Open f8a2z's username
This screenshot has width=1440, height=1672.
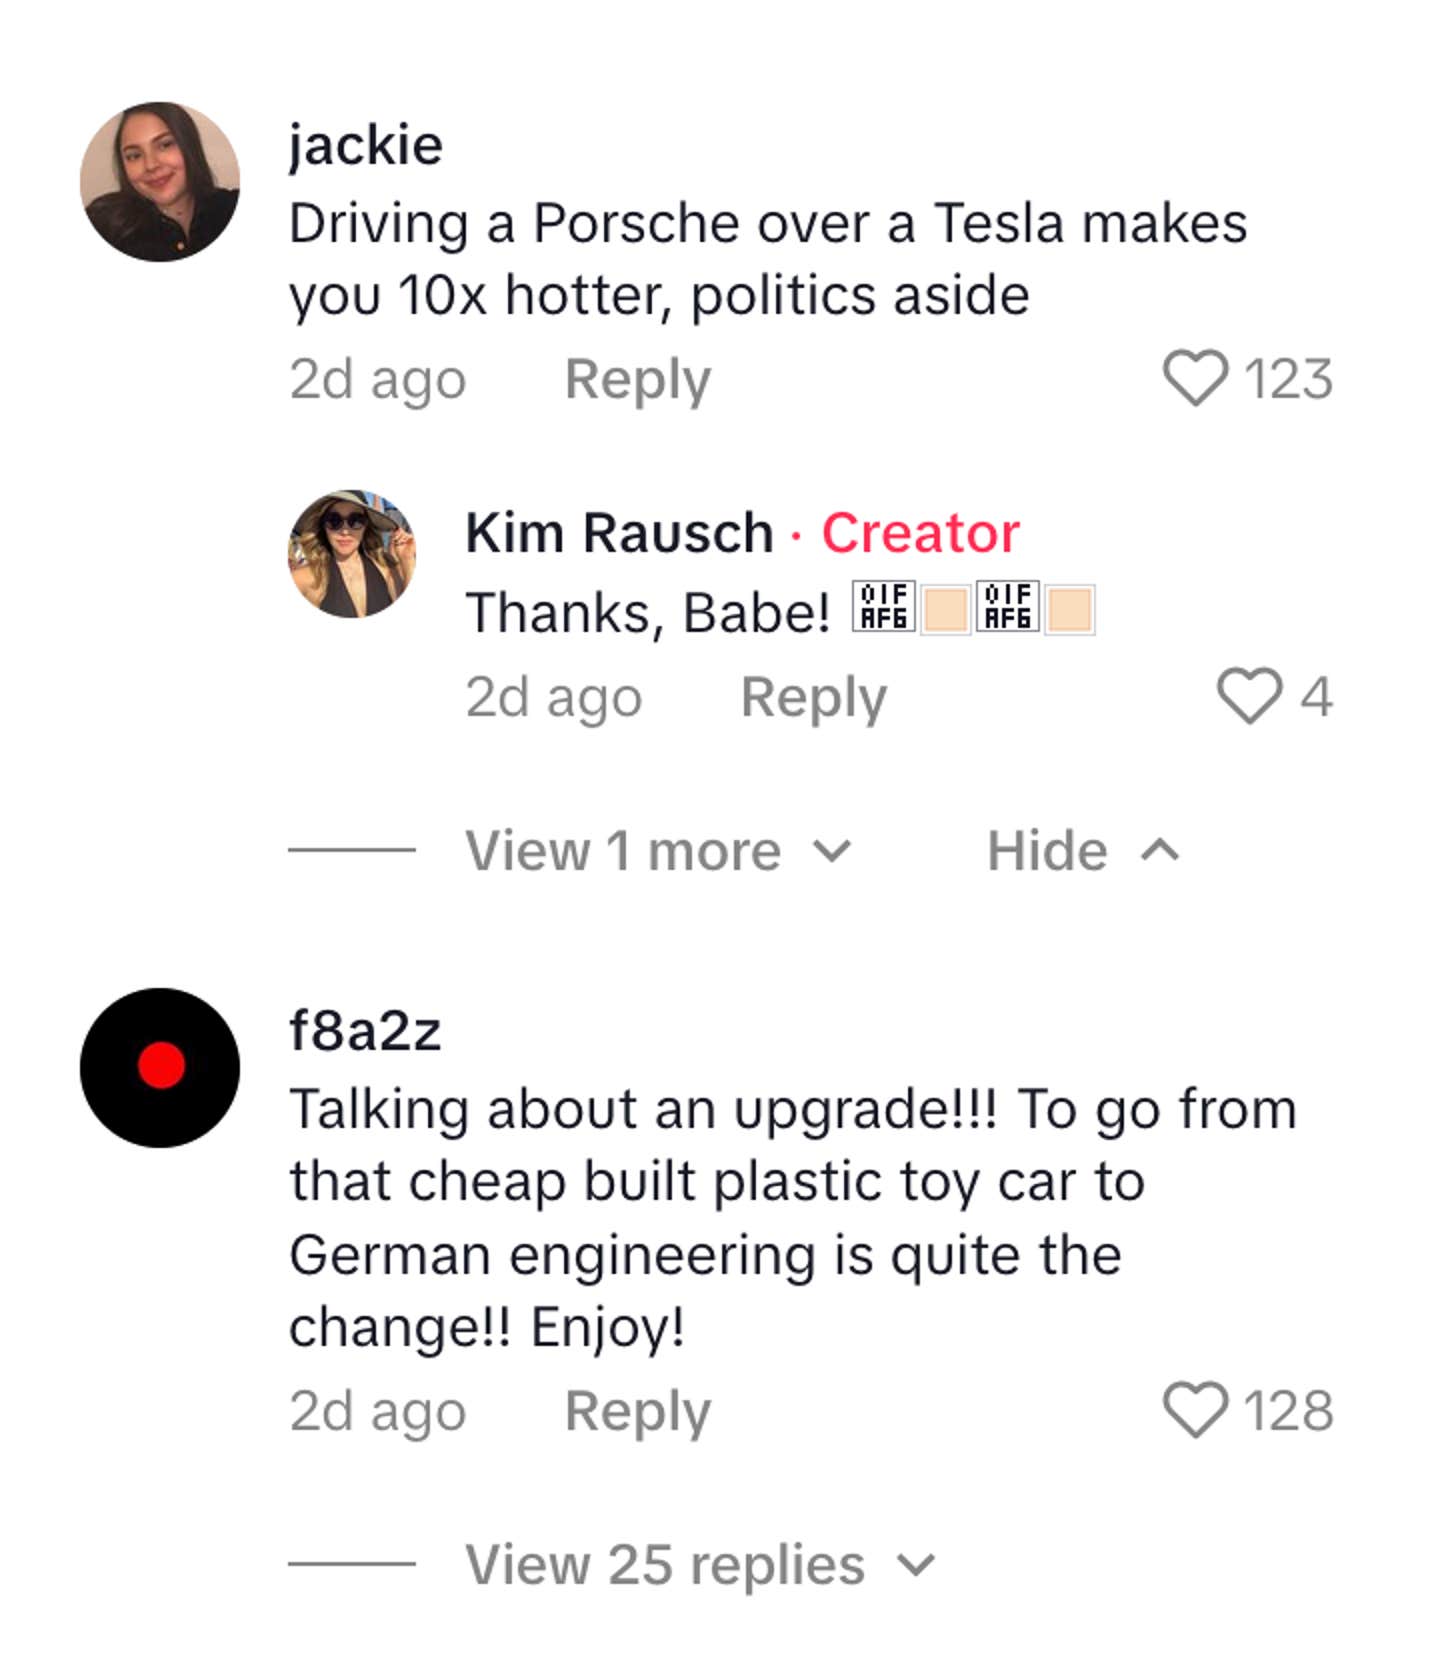[x=366, y=1037]
